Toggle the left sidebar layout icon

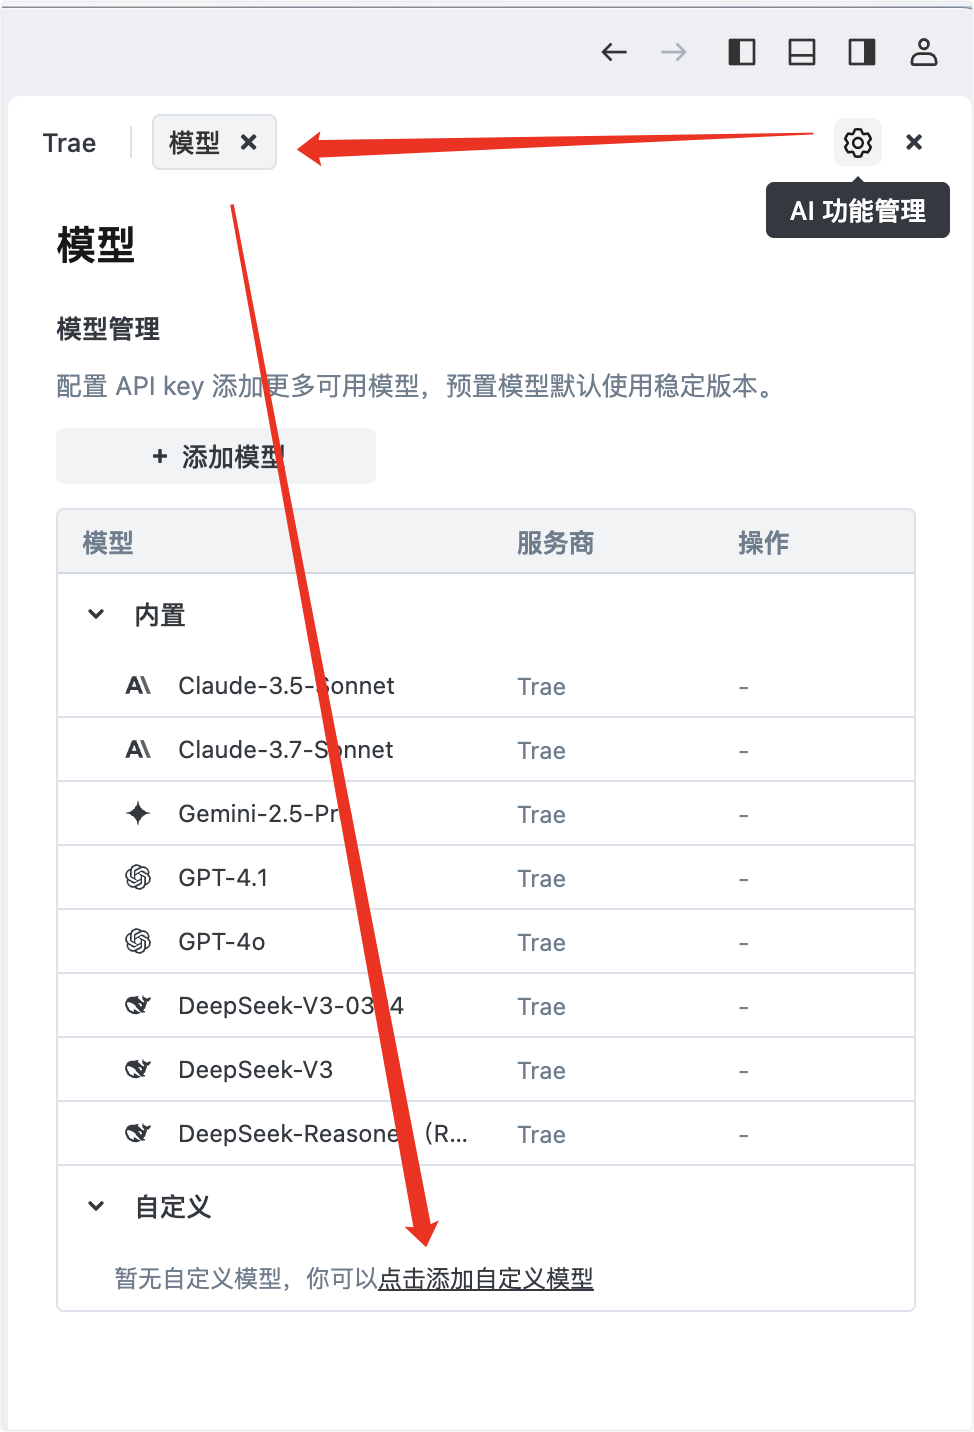[x=742, y=52]
